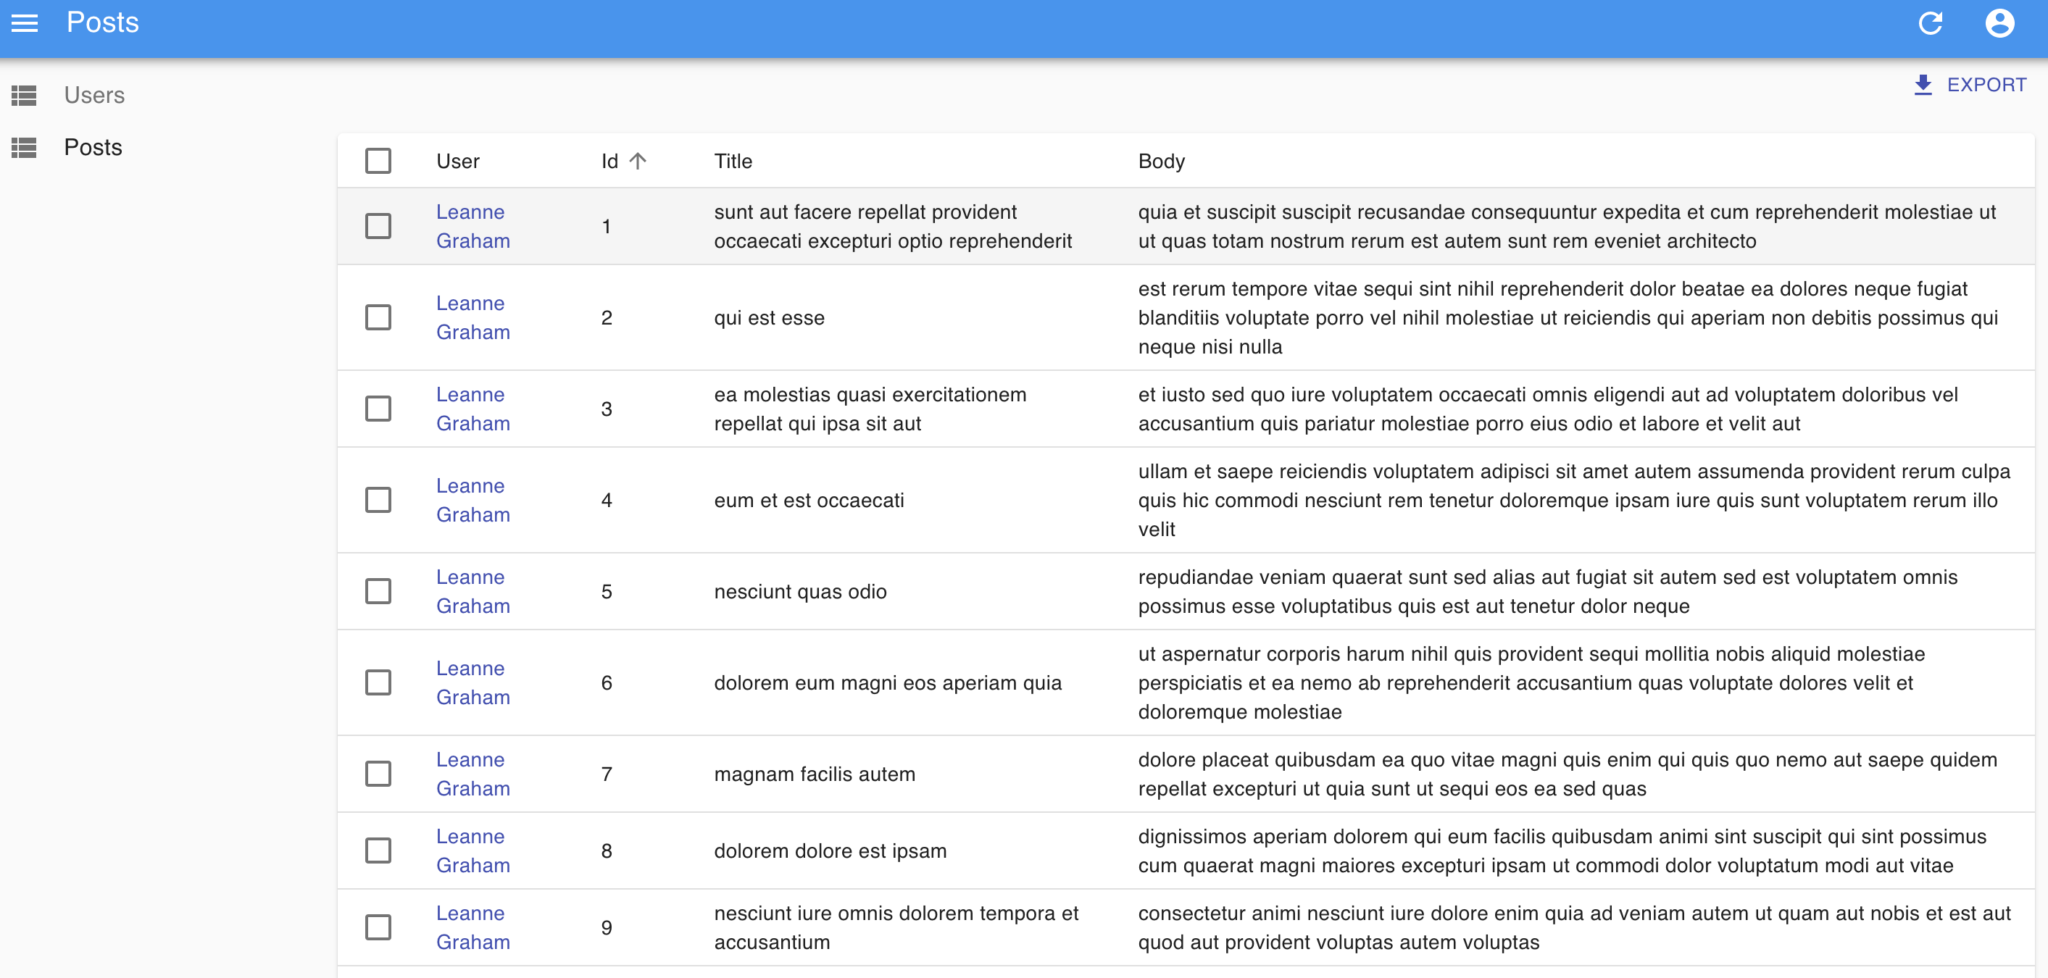The width and height of the screenshot is (2048, 978).
Task: Check checkbox for post 'qui est esse'
Action: [x=378, y=317]
